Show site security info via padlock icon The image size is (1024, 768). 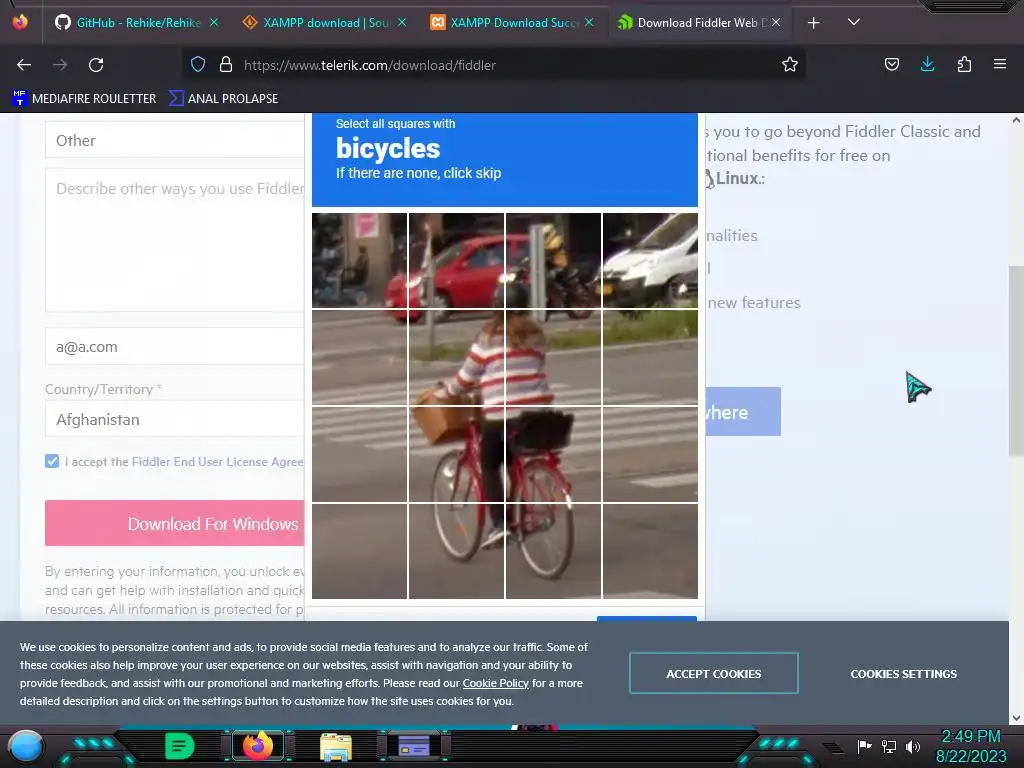click(226, 64)
